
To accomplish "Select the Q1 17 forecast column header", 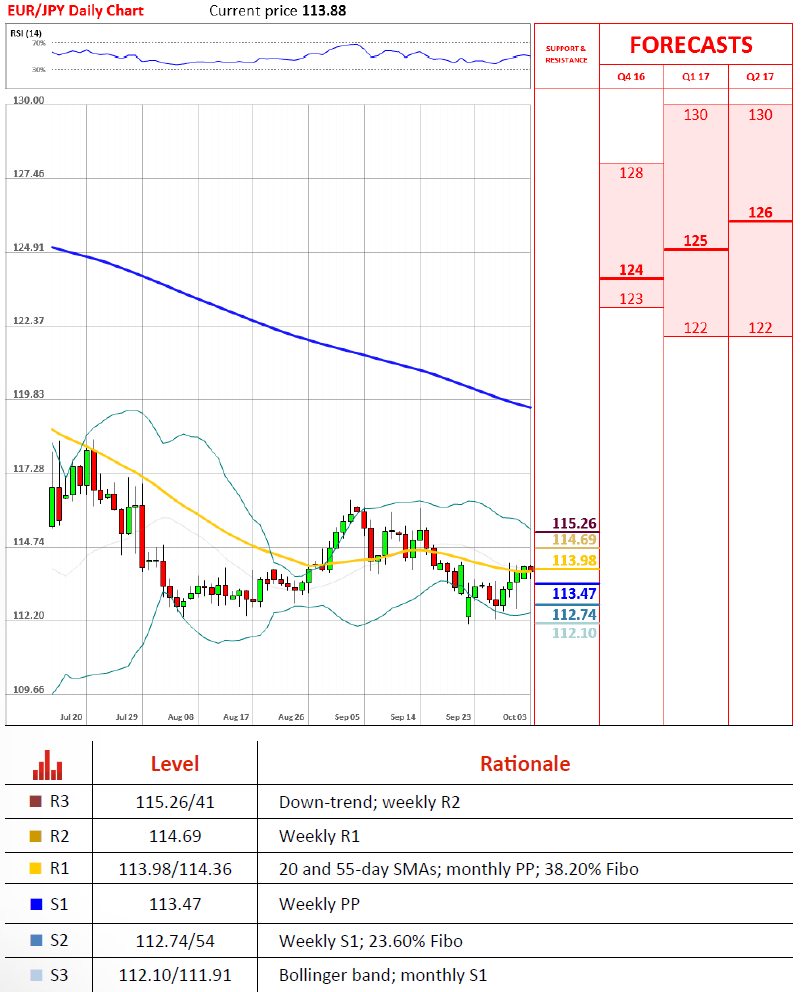I will click(695, 77).
